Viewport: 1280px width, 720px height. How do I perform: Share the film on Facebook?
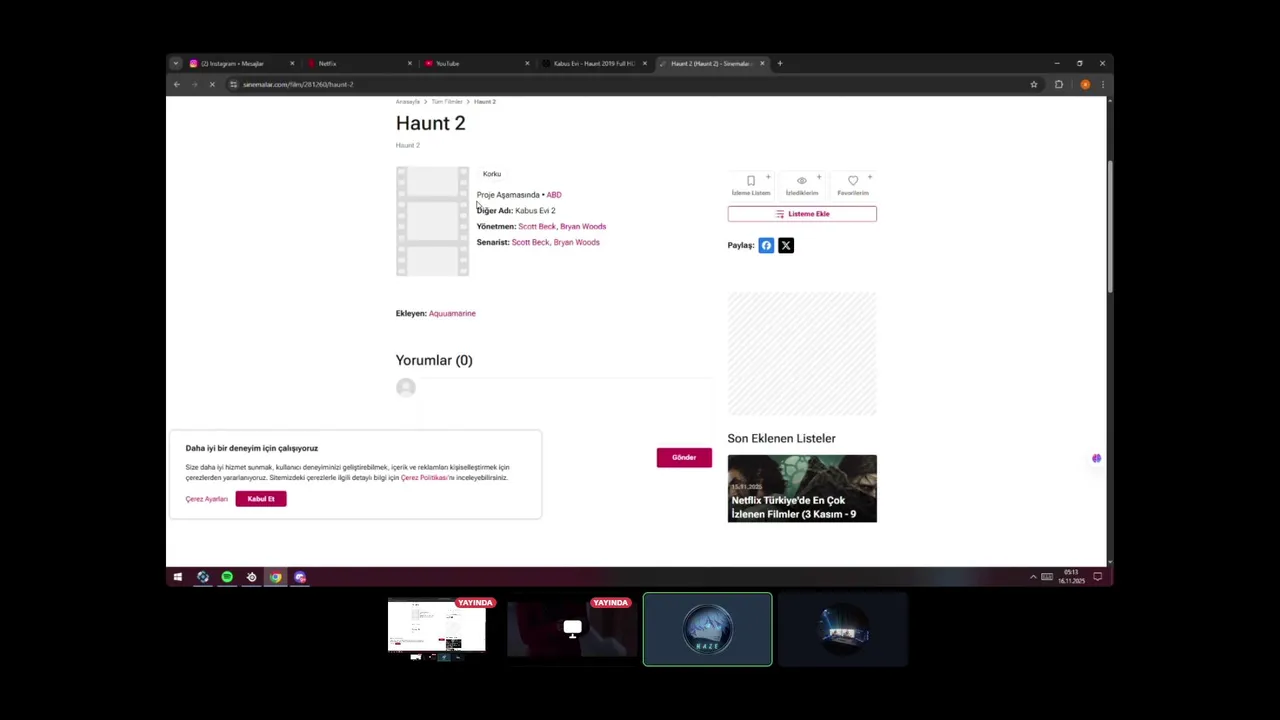(x=766, y=245)
